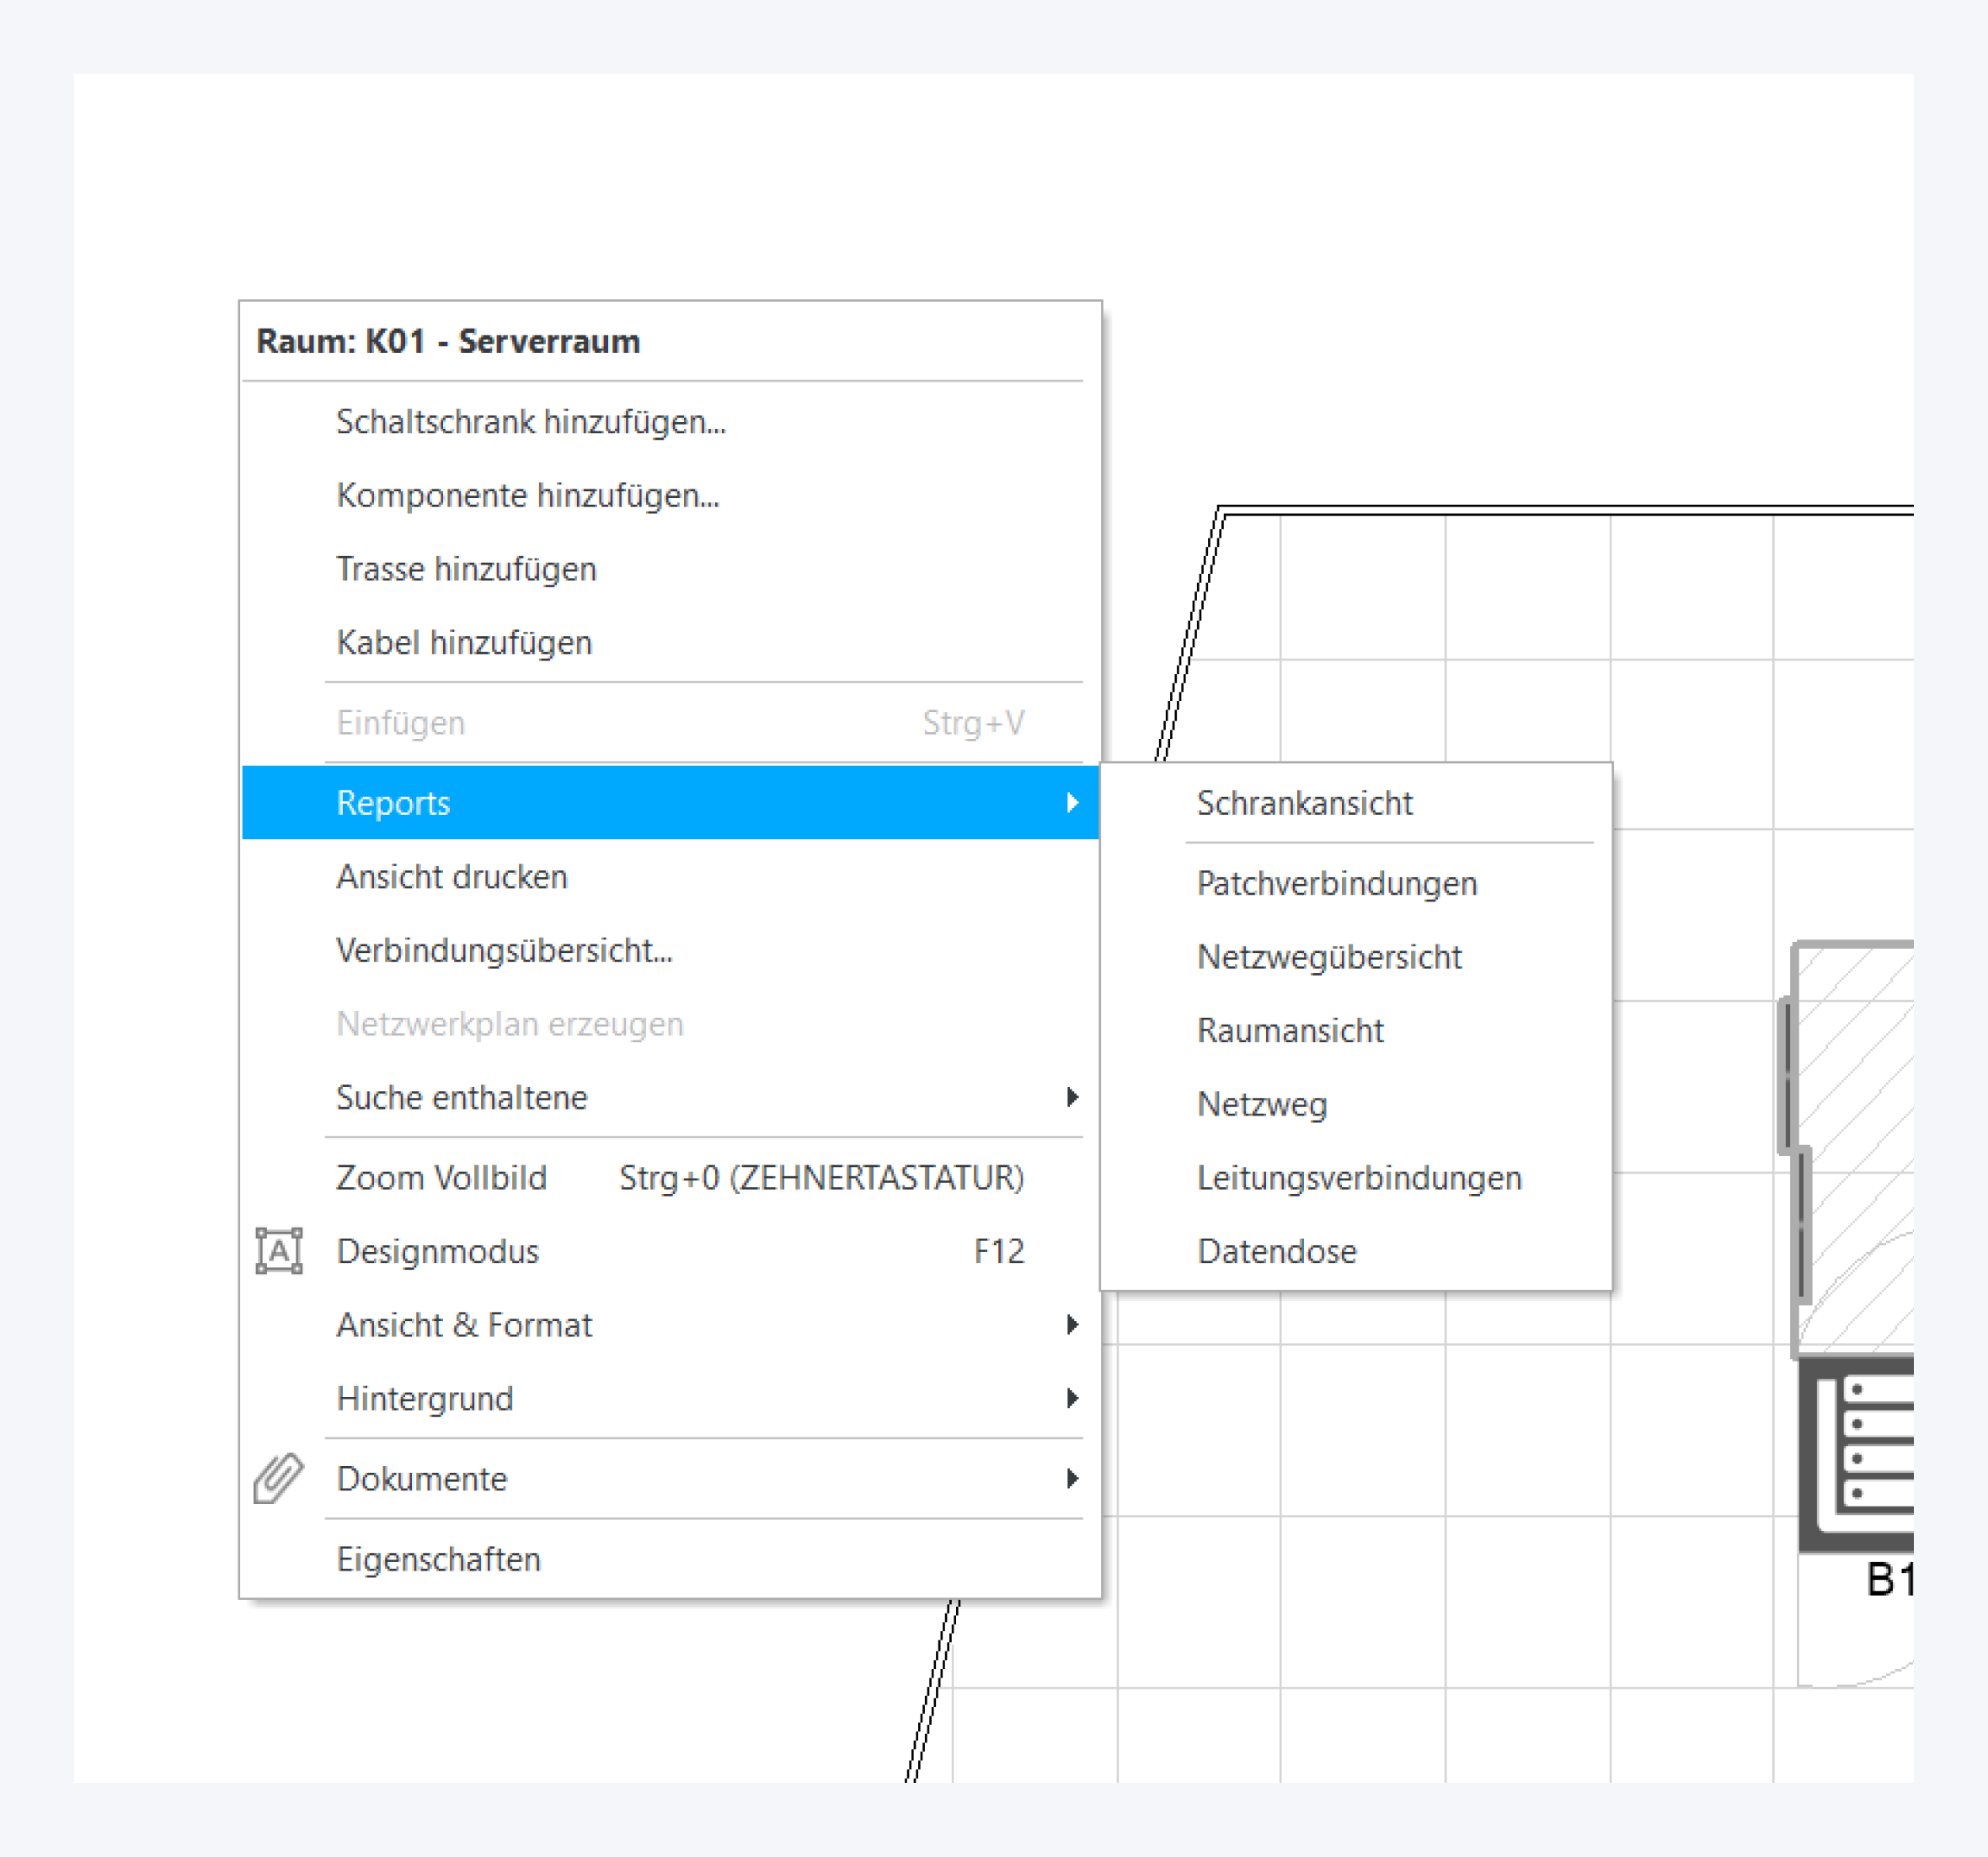Click Leitungsverbindungen report entry

coord(1359,1178)
